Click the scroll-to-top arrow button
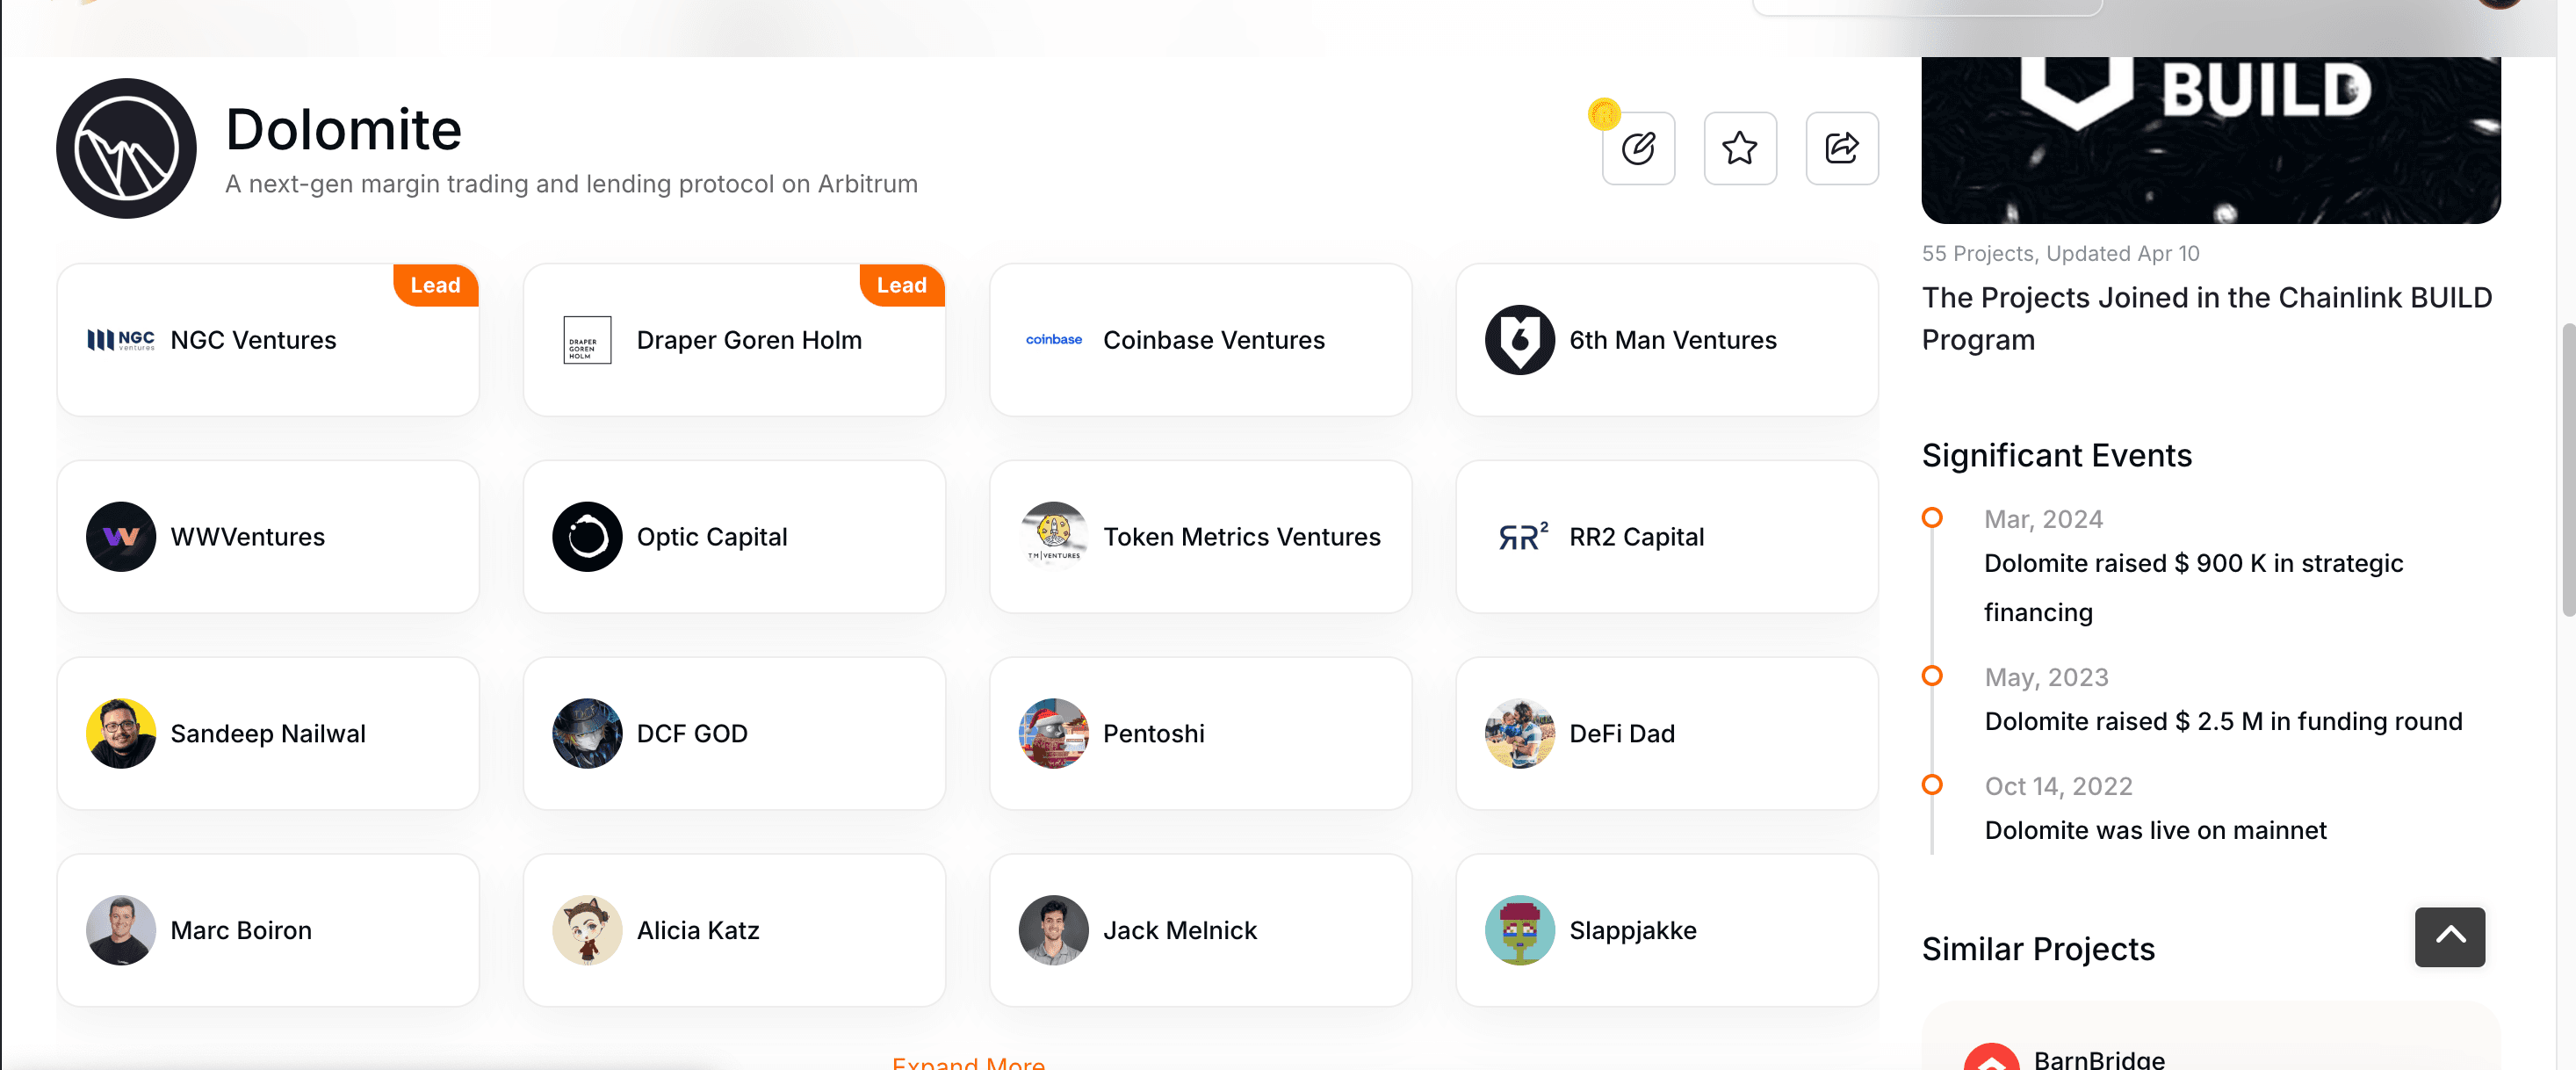2576x1070 pixels. pos(2450,937)
